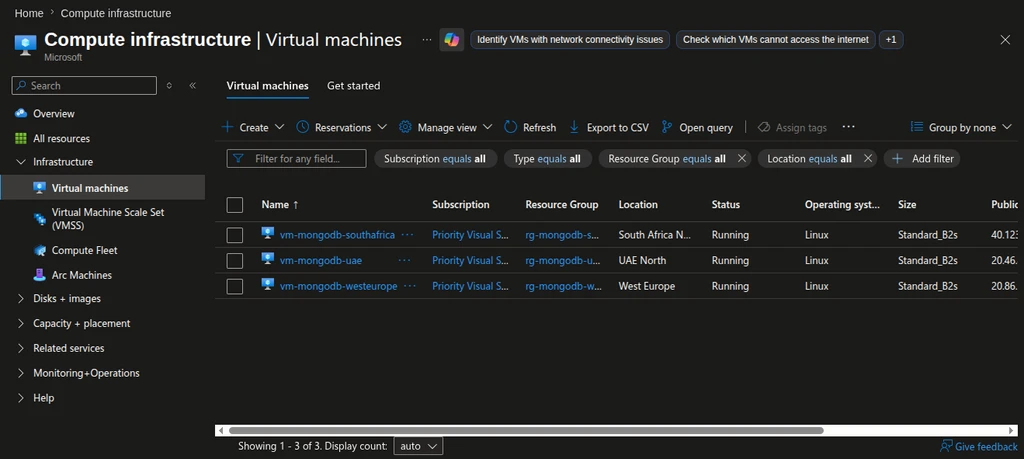
Task: Close the Virtual machines blade with X
Action: point(1005,40)
